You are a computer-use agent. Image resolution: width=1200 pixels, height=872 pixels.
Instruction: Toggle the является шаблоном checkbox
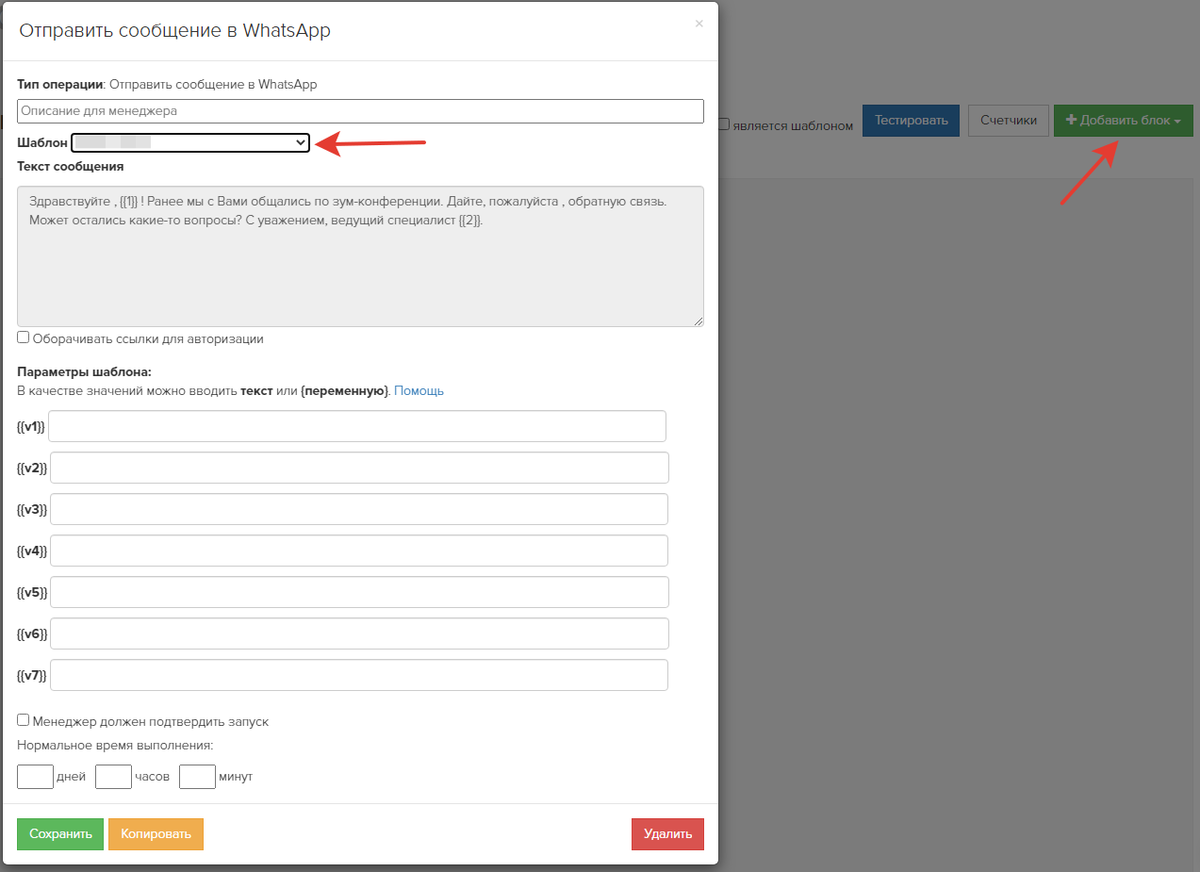(724, 125)
